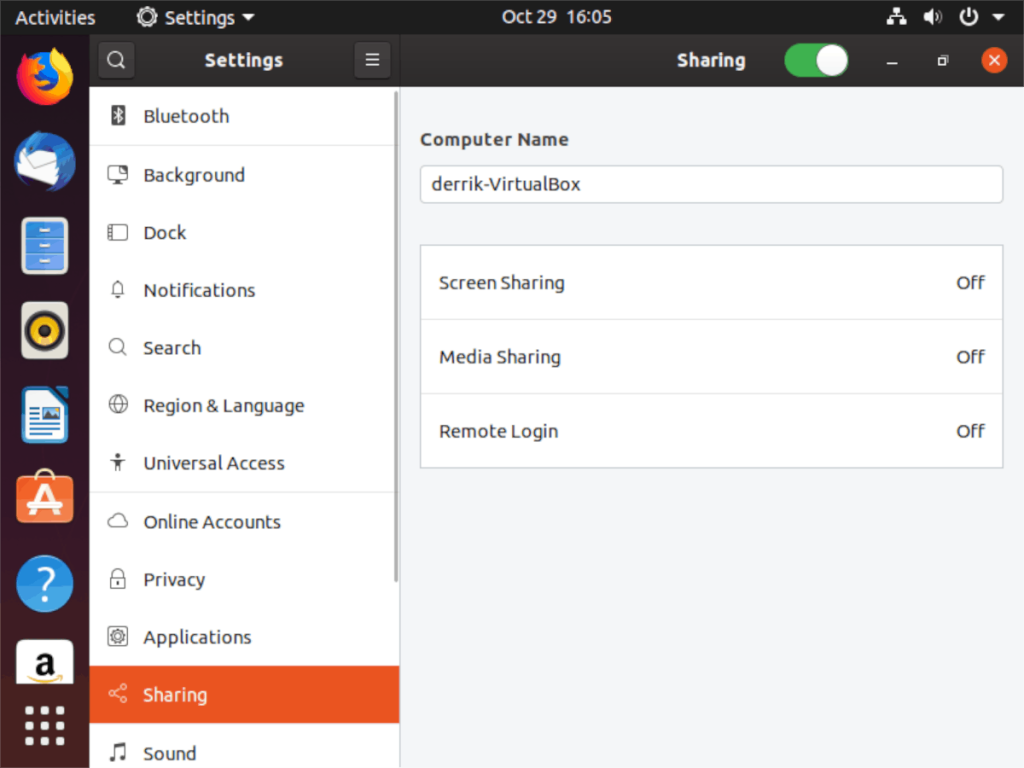Open the Screen Sharing setting row
The width and height of the screenshot is (1024, 768).
point(711,283)
